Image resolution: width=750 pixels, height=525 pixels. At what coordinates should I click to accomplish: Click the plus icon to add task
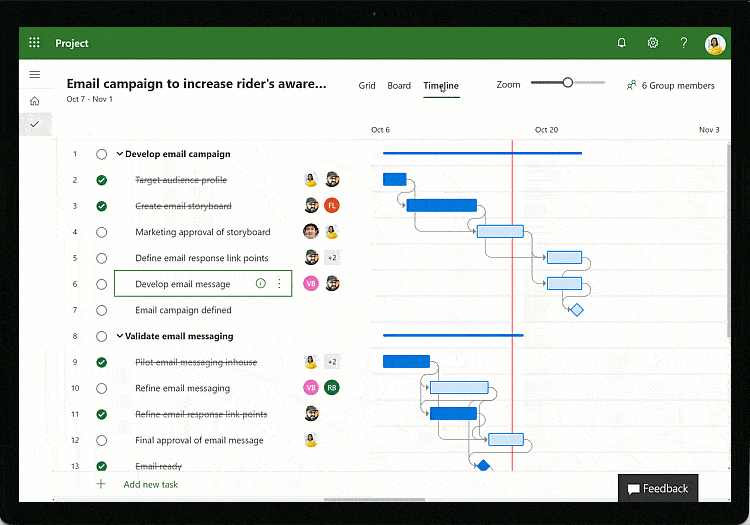coord(101,484)
